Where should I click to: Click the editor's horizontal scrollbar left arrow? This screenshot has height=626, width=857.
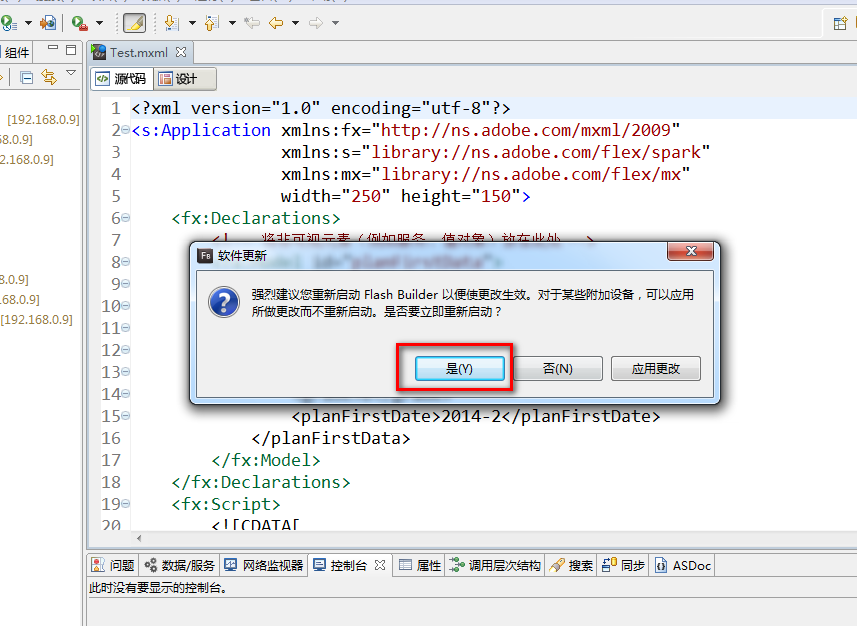click(139, 539)
